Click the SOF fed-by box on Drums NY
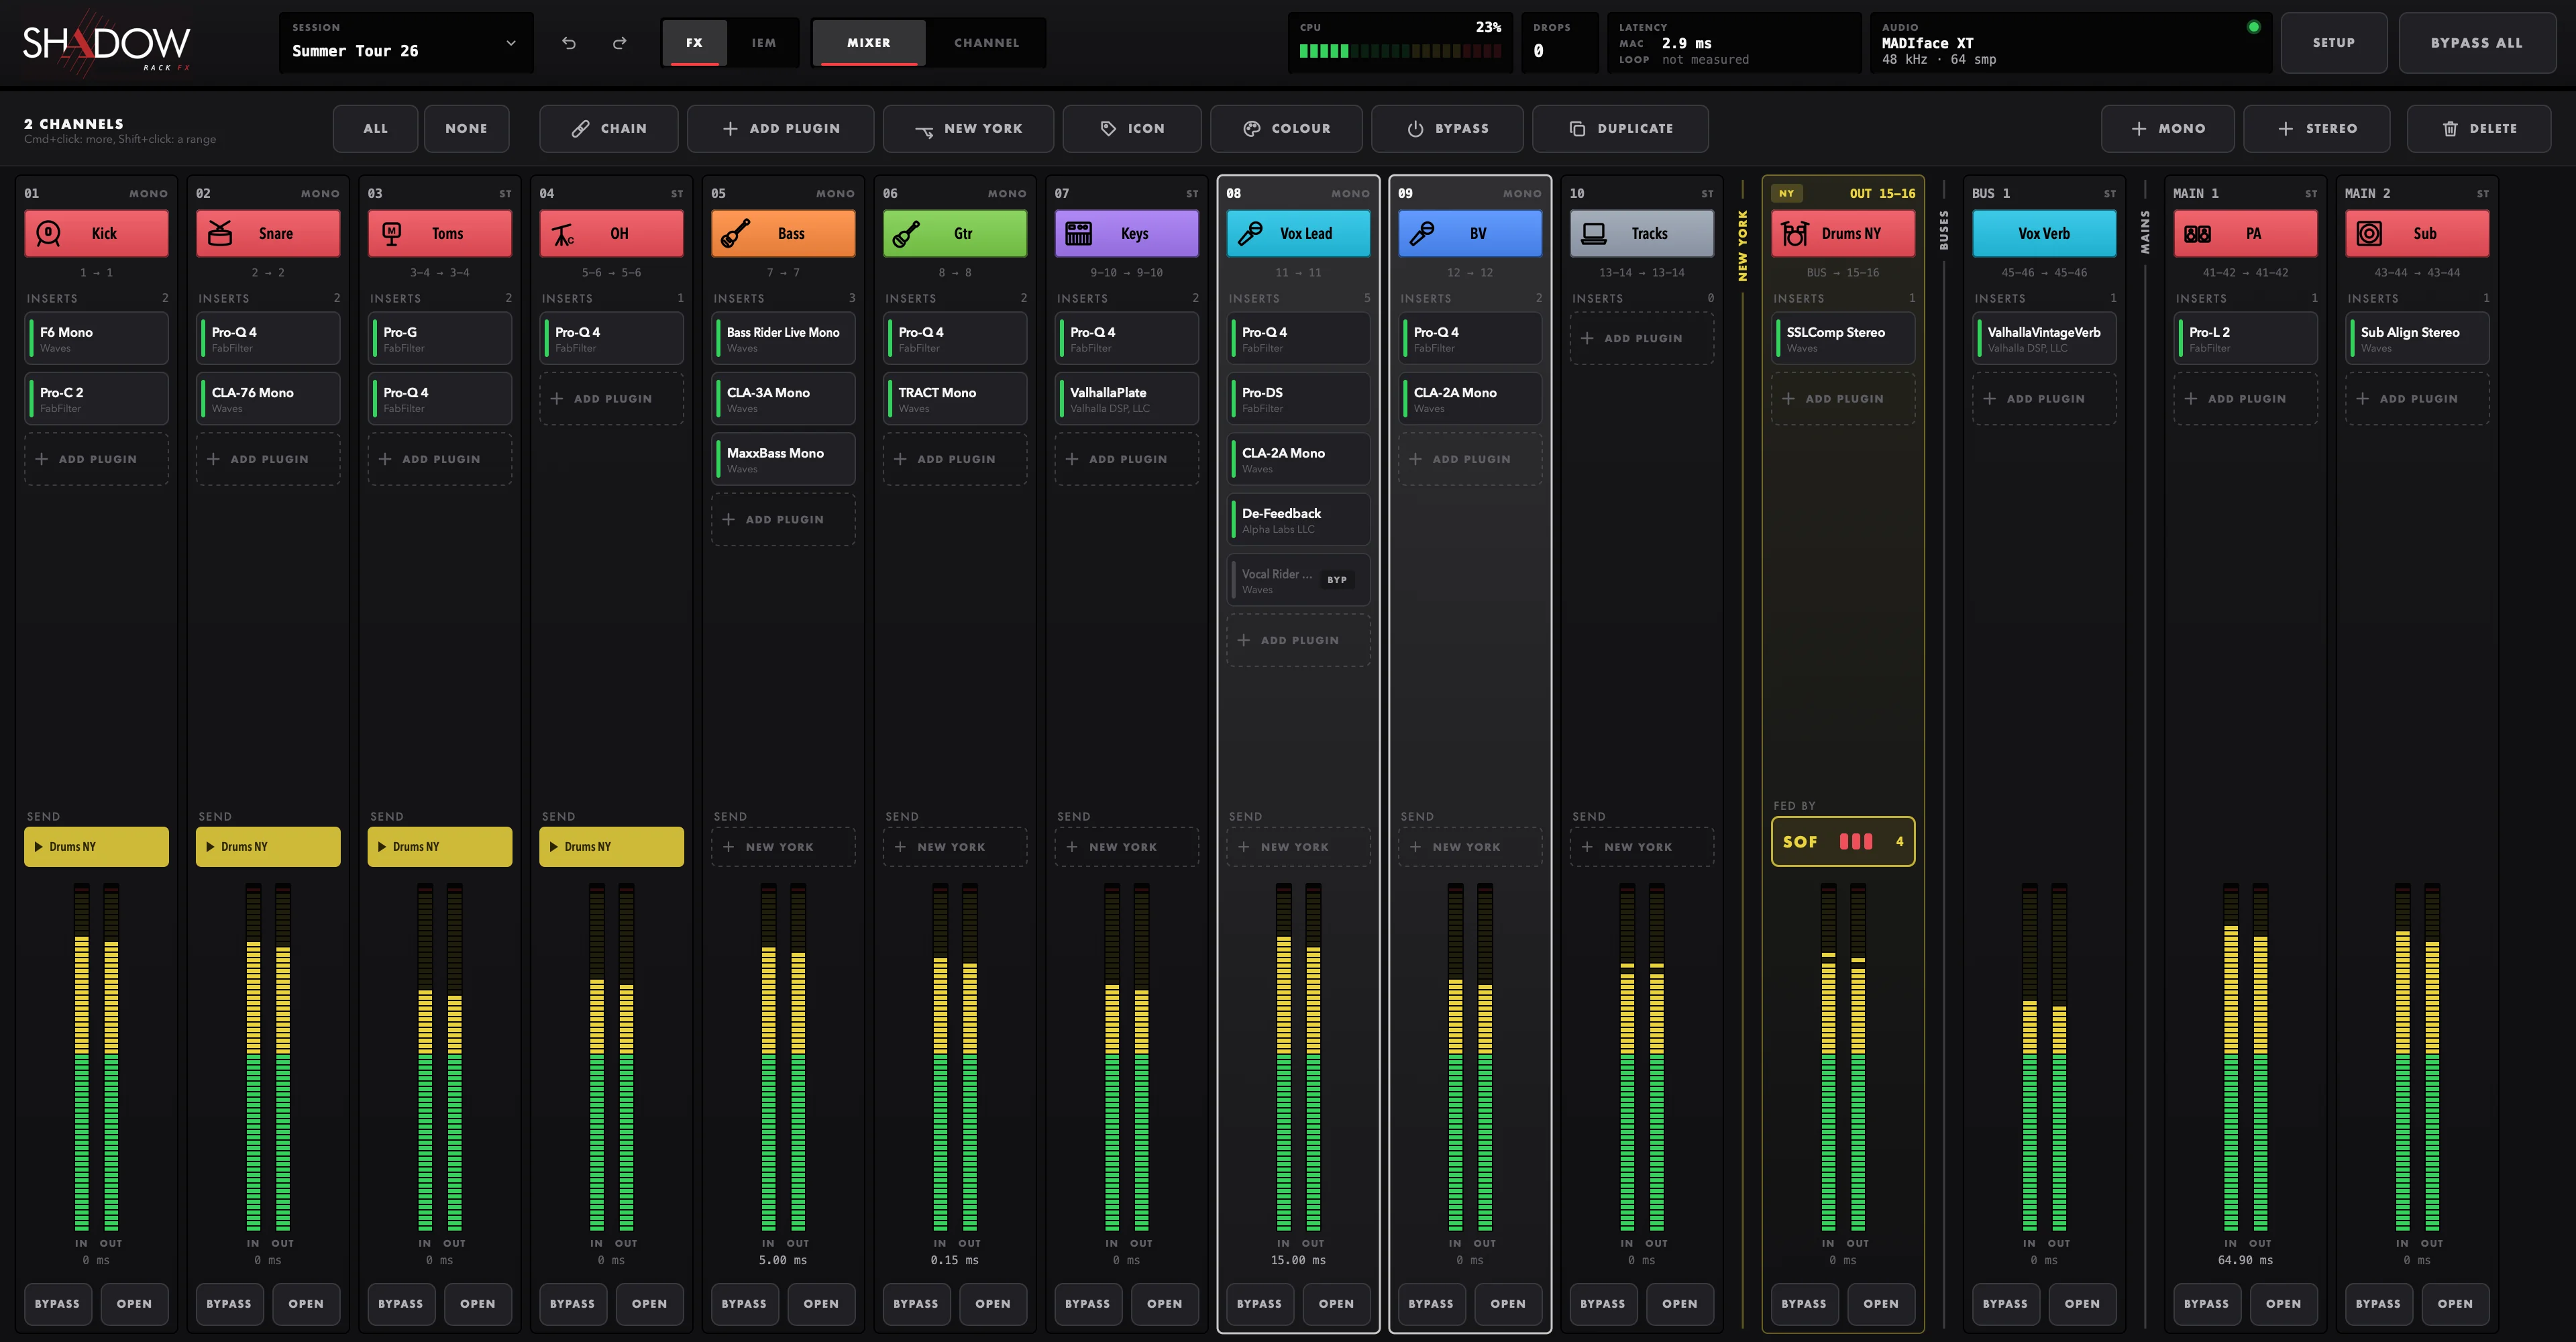Viewport: 2576px width, 1342px height. pyautogui.click(x=1843, y=841)
